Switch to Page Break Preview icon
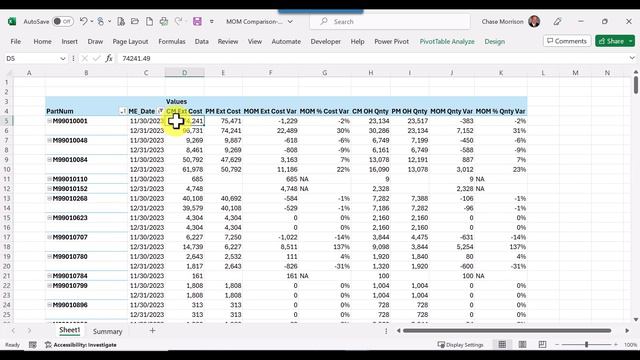 point(542,345)
